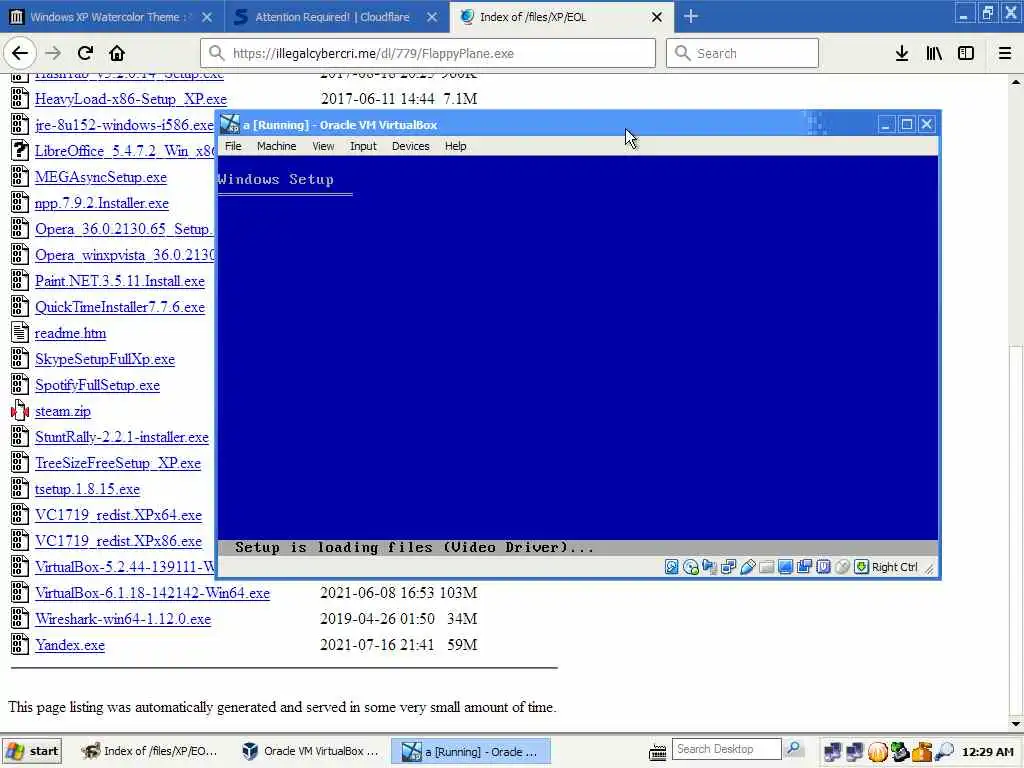Click the Search Desktop magnifier button

[x=793, y=749]
